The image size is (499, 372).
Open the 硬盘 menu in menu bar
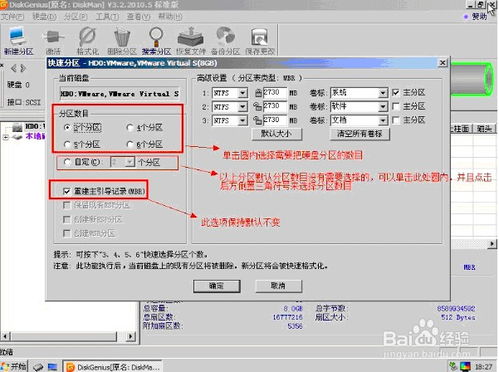tap(44, 16)
